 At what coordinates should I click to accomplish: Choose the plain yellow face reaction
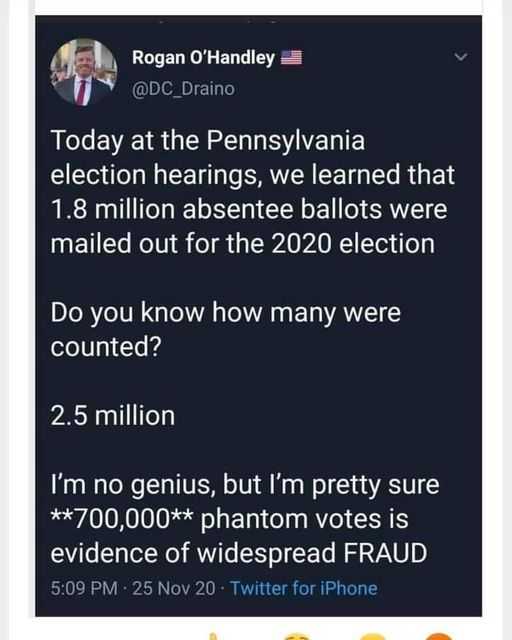(371, 637)
